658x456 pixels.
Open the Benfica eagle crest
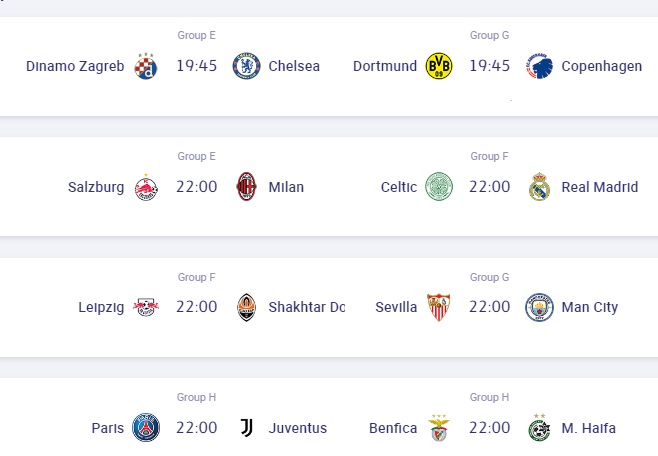coord(439,427)
